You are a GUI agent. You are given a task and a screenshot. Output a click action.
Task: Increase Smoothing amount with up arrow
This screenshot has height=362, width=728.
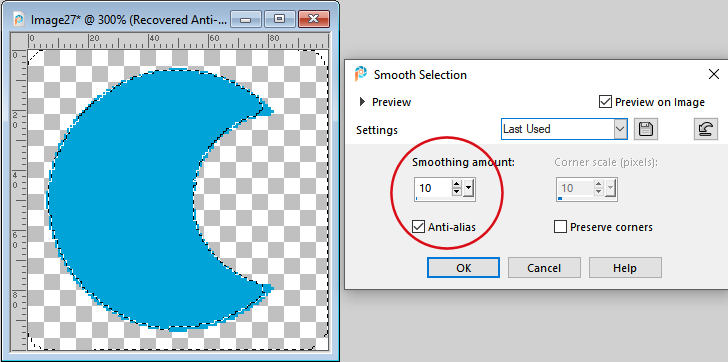click(457, 184)
